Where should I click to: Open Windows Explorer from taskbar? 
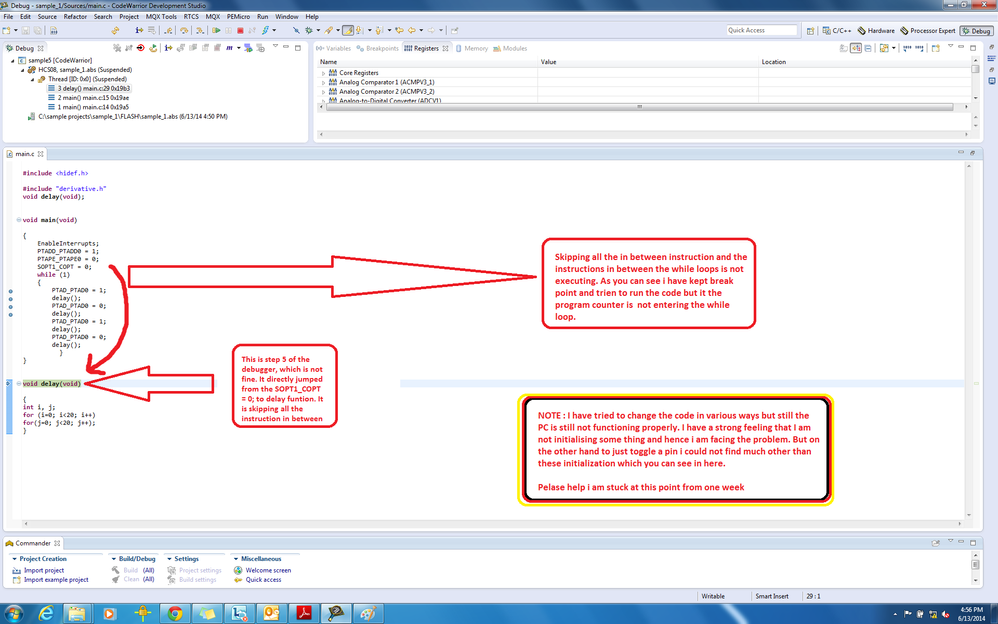[x=77, y=613]
